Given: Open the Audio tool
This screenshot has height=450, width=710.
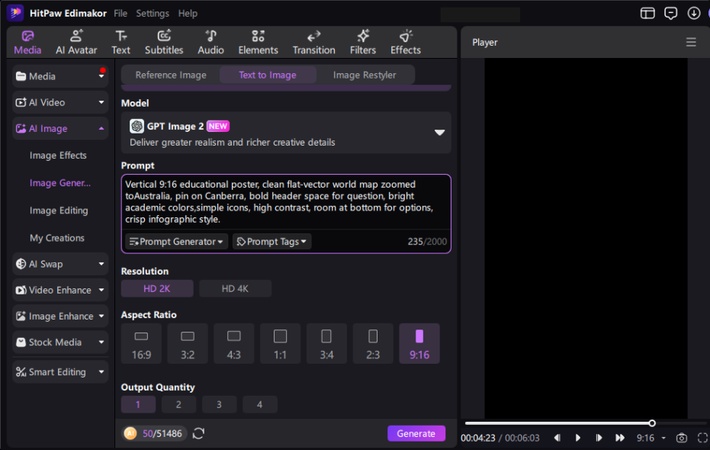Looking at the screenshot, I should 211,42.
